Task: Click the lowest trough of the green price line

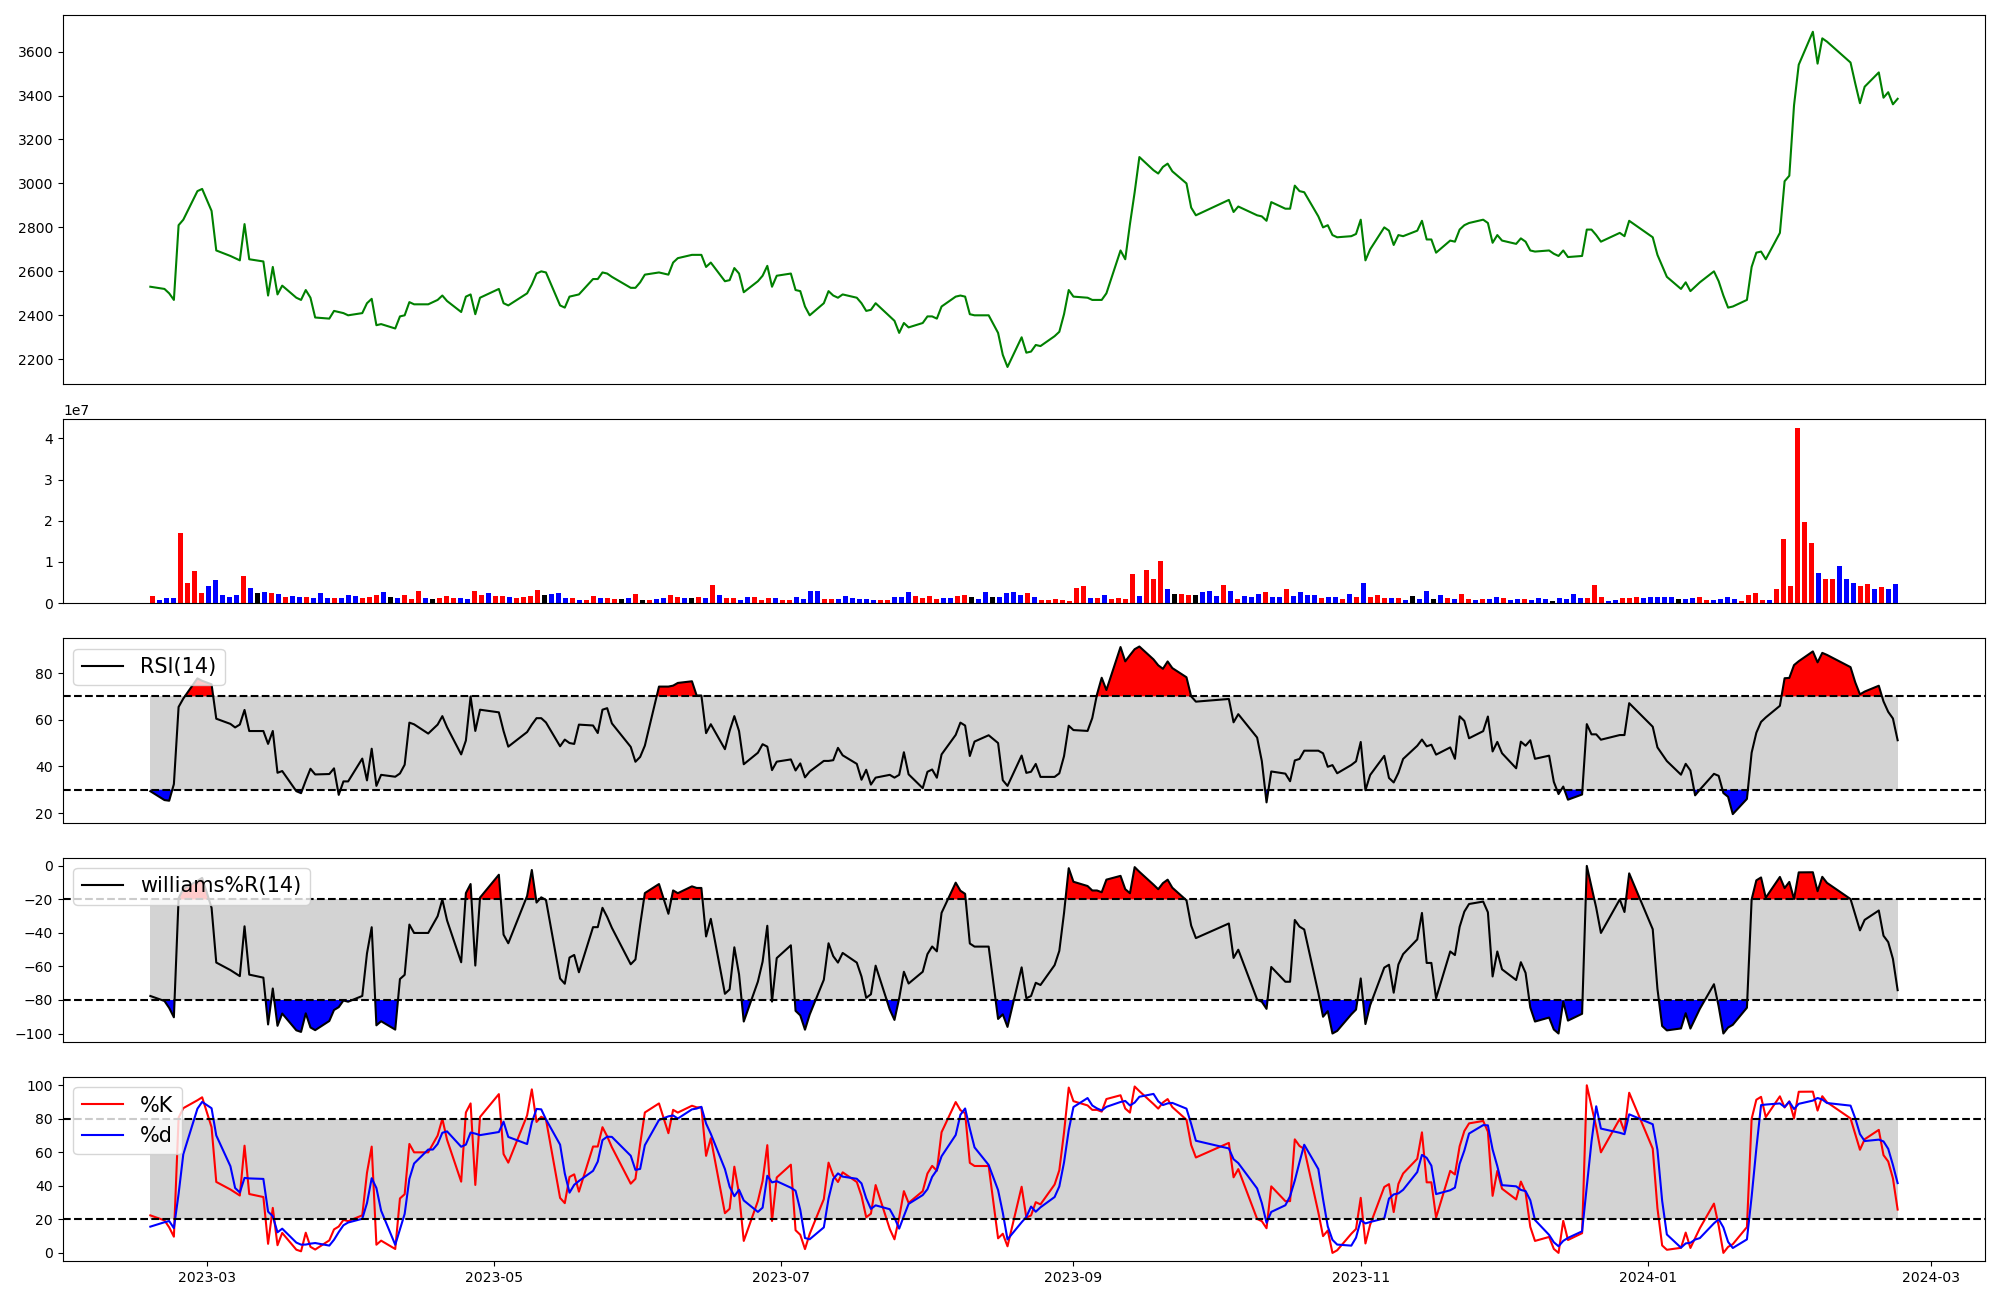Action: (1007, 366)
